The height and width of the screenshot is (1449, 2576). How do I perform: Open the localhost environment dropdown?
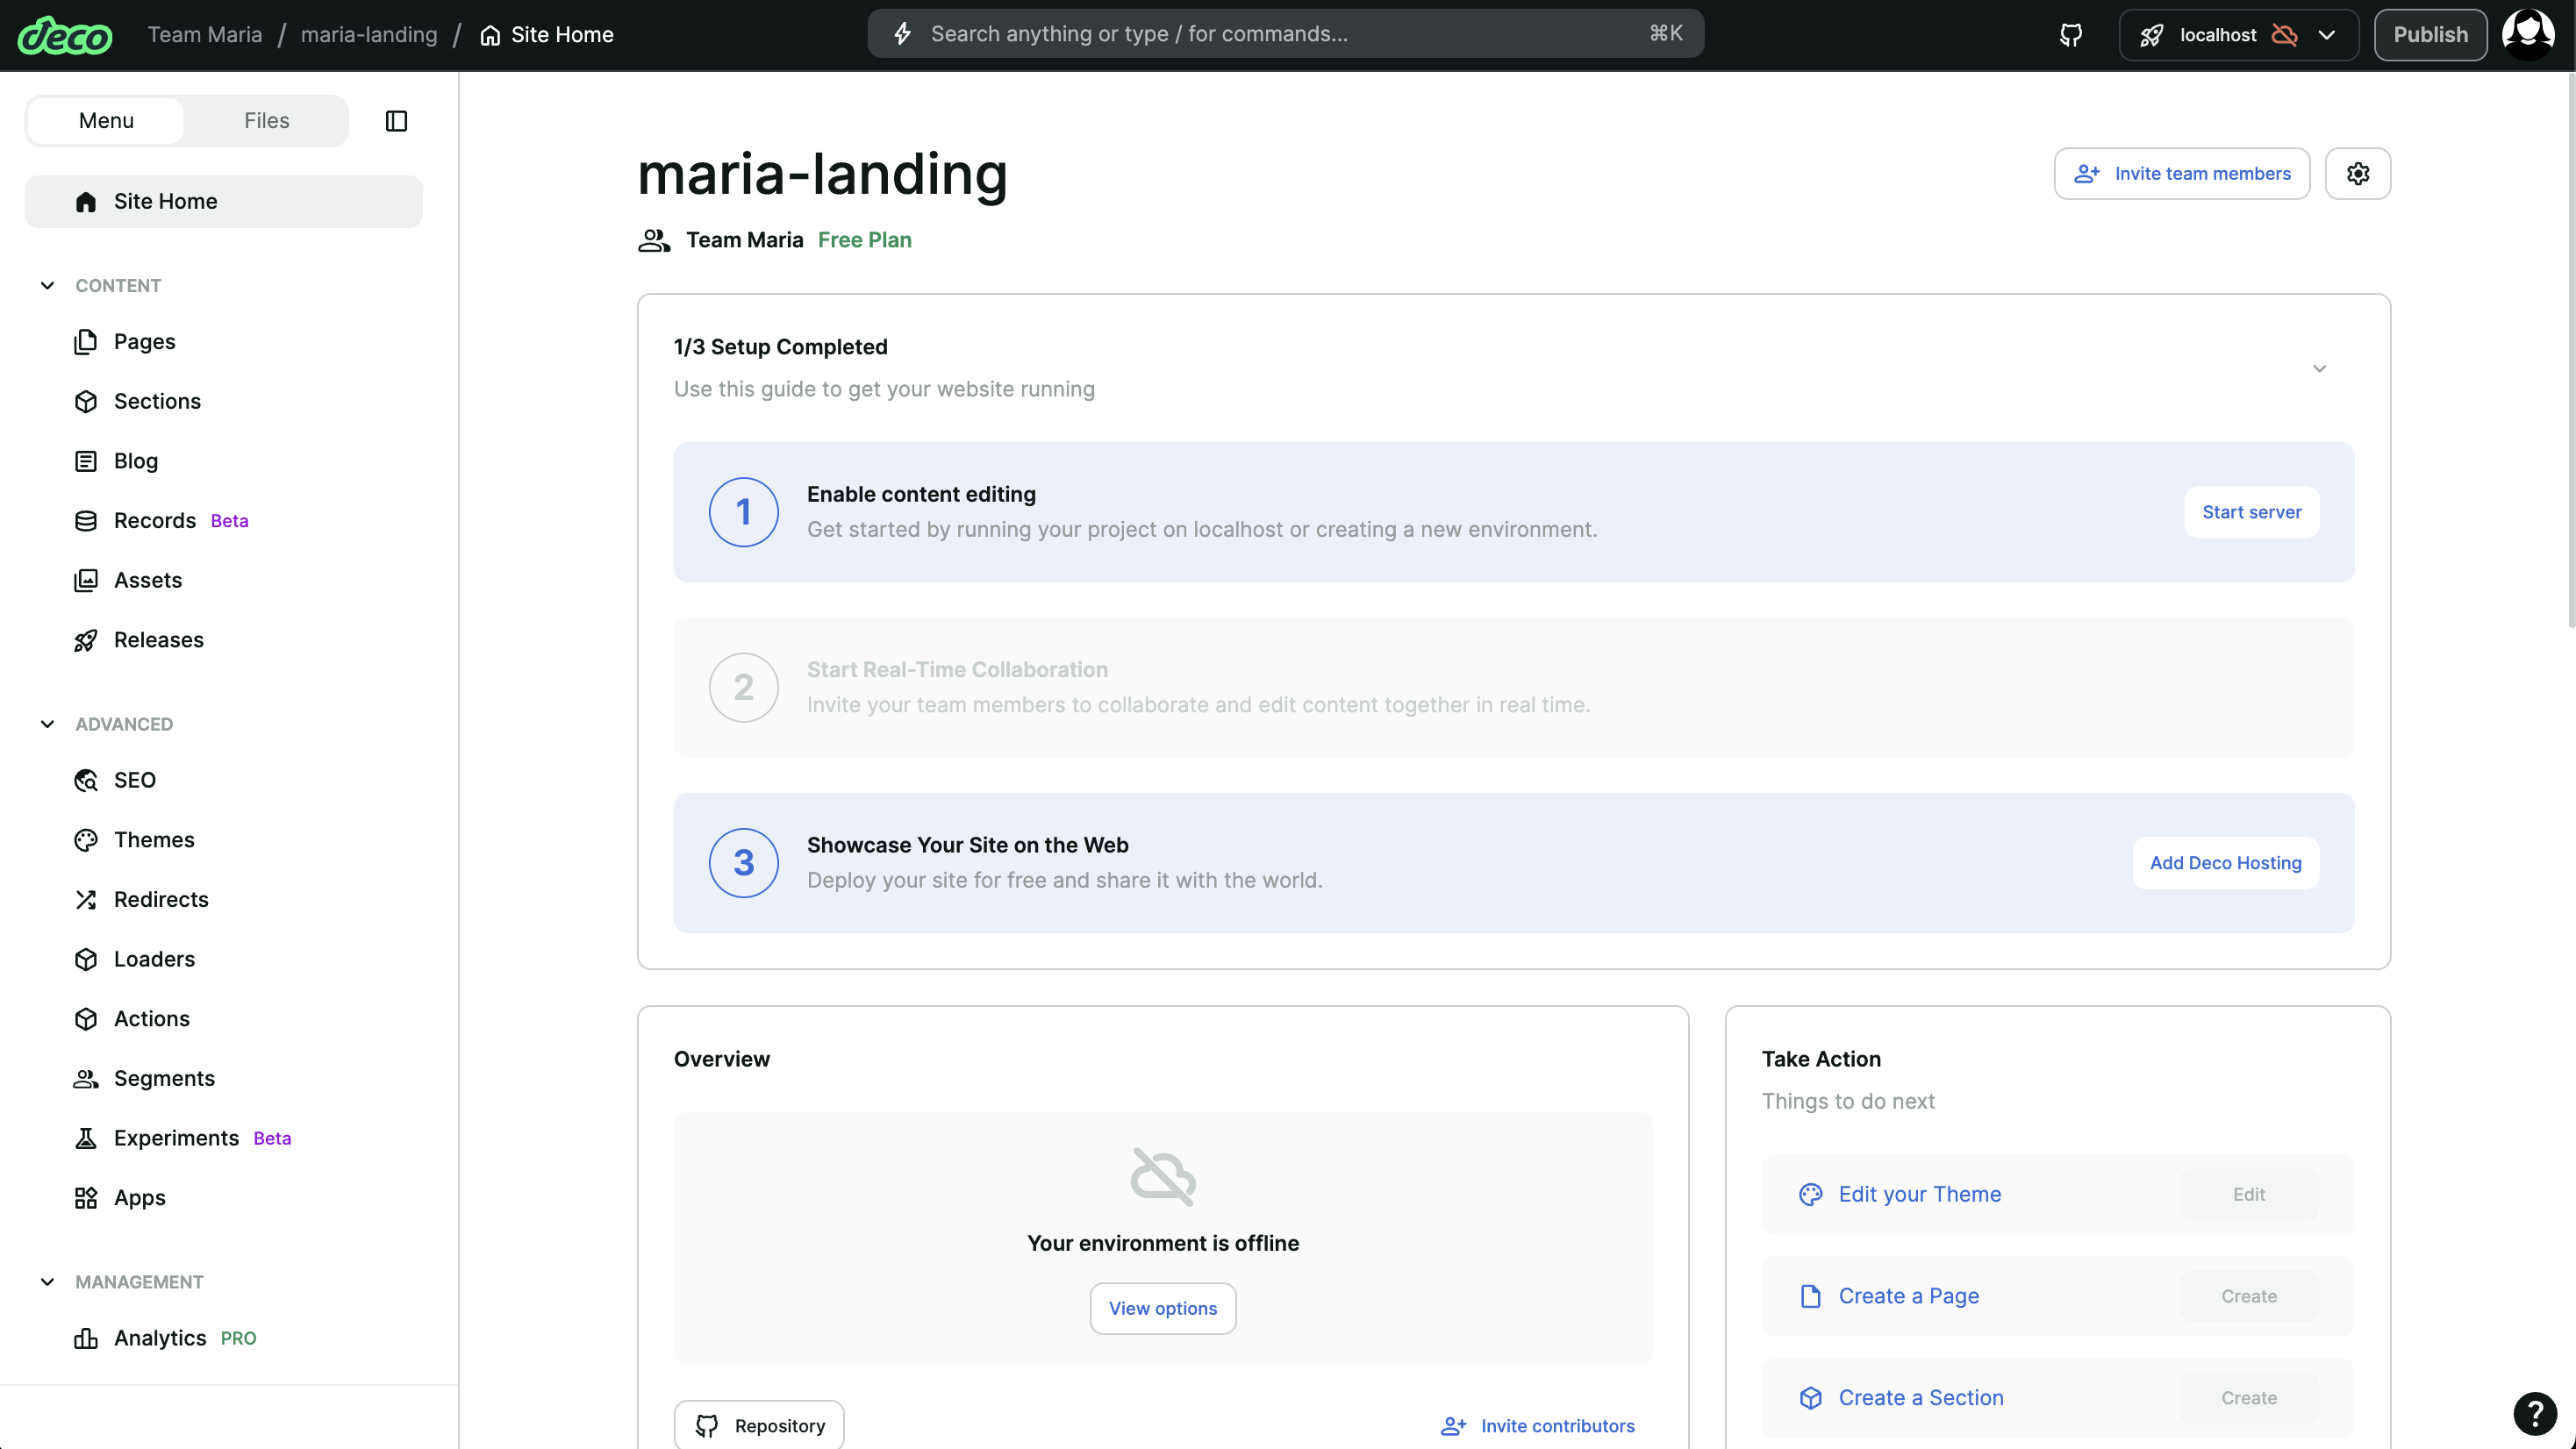(x=2237, y=35)
